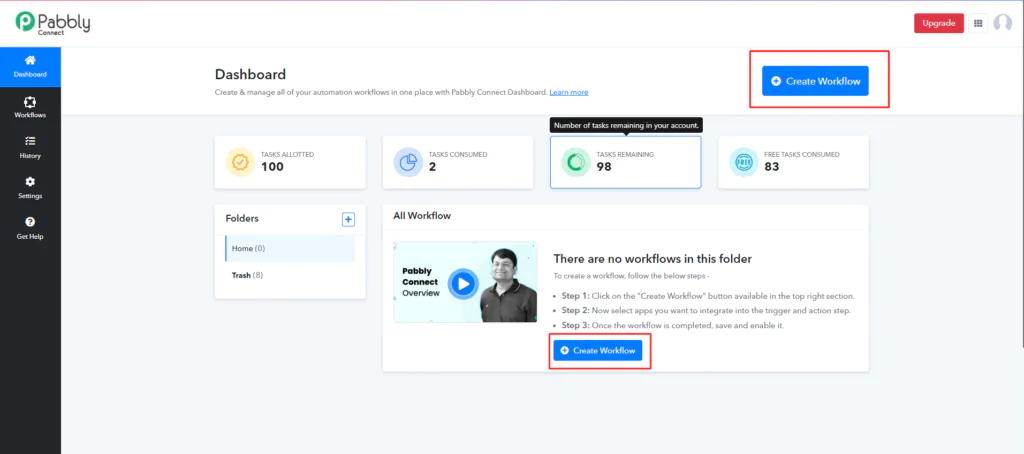Click the All Workflow heading
The image size is (1024, 454).
422,216
